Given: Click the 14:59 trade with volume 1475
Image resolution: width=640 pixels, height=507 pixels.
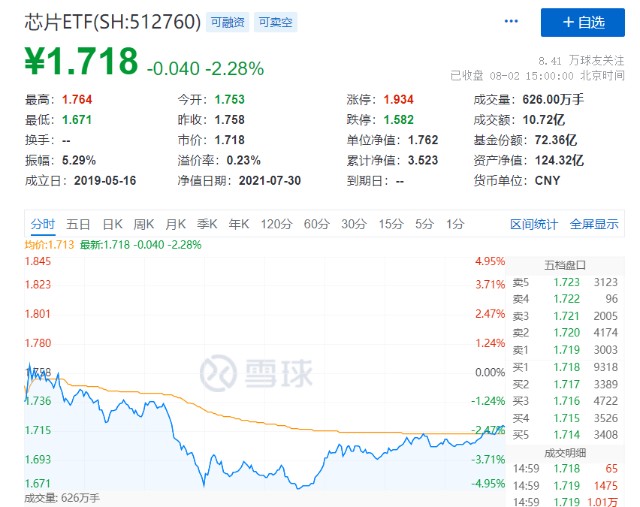Looking at the screenshot, I should 565,486.
